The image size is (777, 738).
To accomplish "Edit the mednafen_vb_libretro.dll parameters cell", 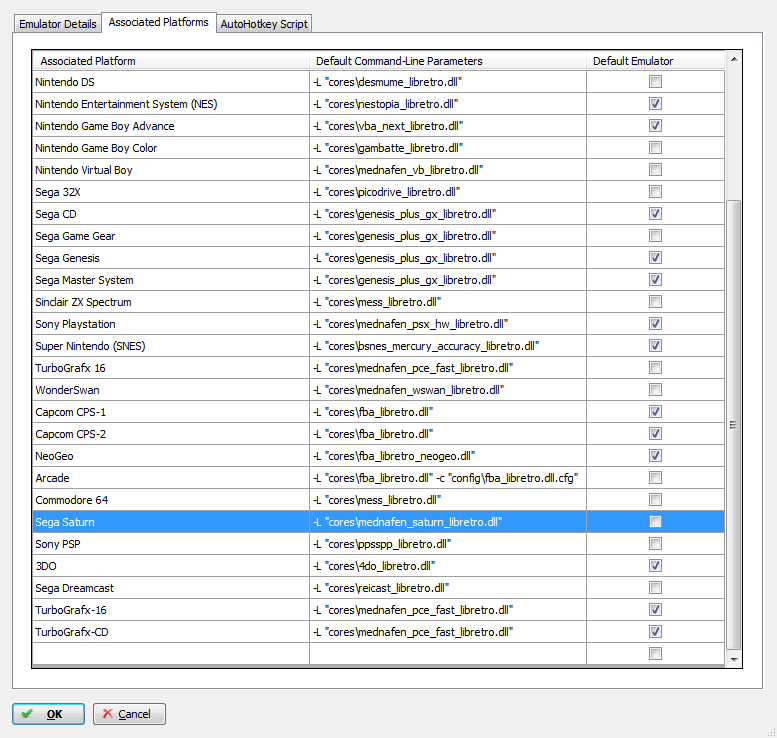I will point(448,170).
